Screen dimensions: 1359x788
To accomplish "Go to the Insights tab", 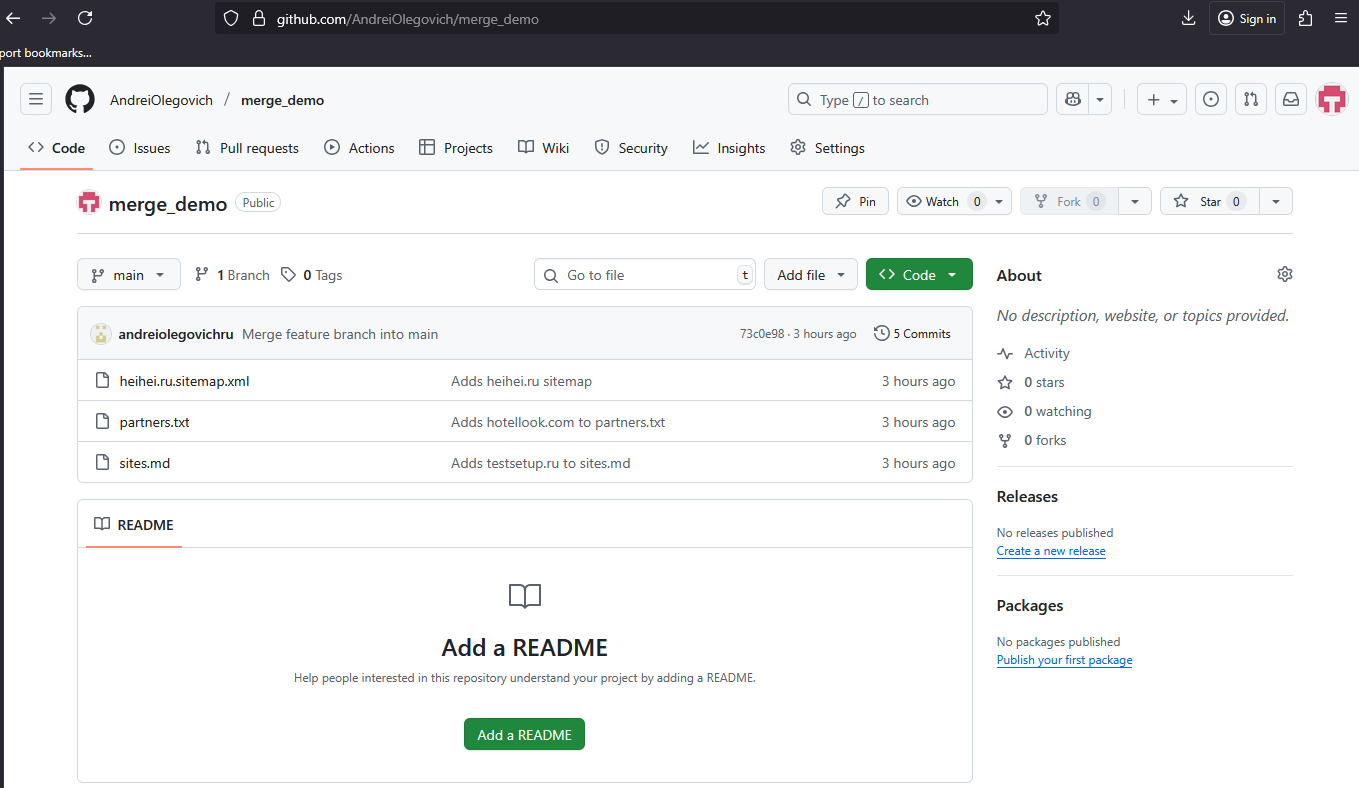I will (x=728, y=147).
